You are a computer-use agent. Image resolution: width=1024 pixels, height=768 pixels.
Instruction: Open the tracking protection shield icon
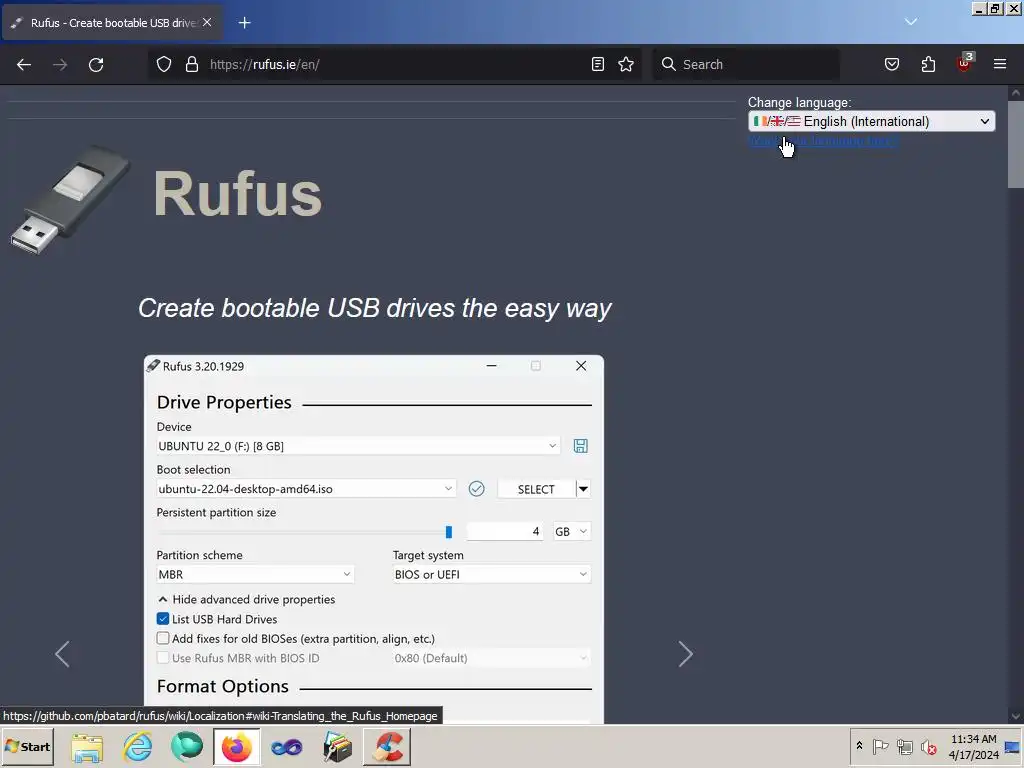pos(164,64)
